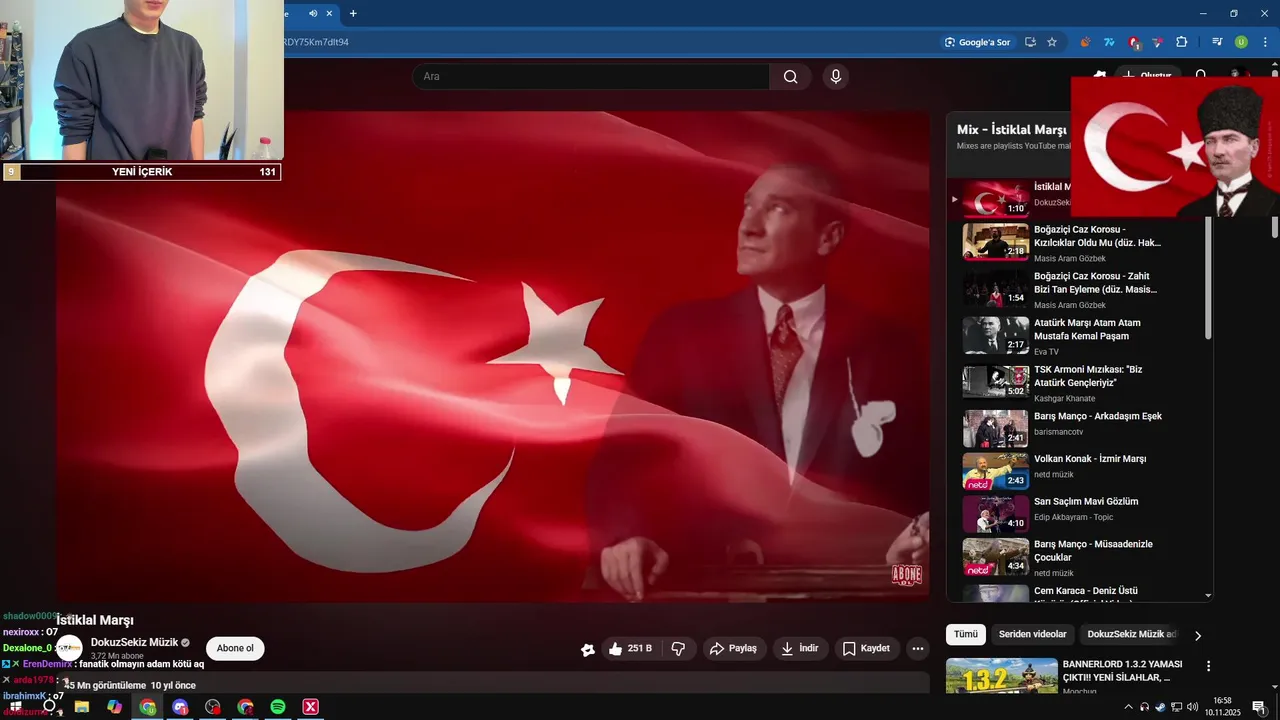Click the video description view count text
Viewport: 1280px width, 720px height.
(x=106, y=685)
